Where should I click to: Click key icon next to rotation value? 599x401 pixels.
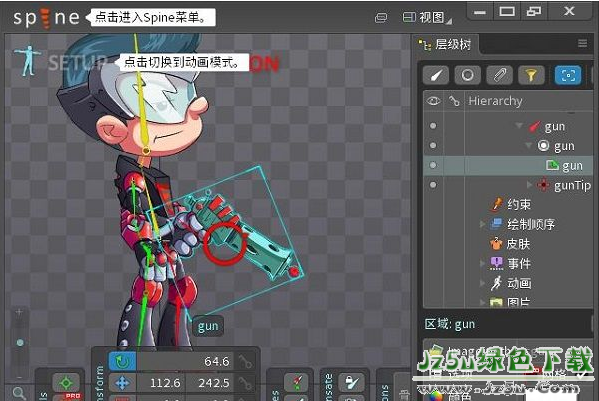click(x=245, y=361)
